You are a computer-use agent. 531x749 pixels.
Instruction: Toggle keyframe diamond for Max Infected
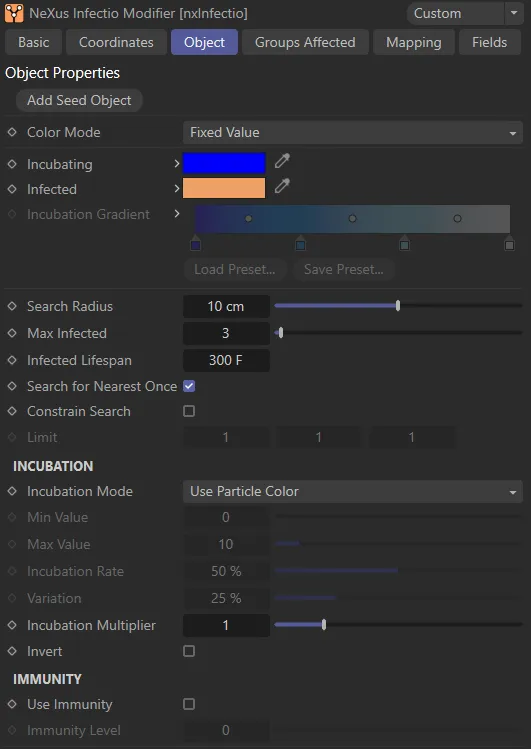[x=12, y=333]
